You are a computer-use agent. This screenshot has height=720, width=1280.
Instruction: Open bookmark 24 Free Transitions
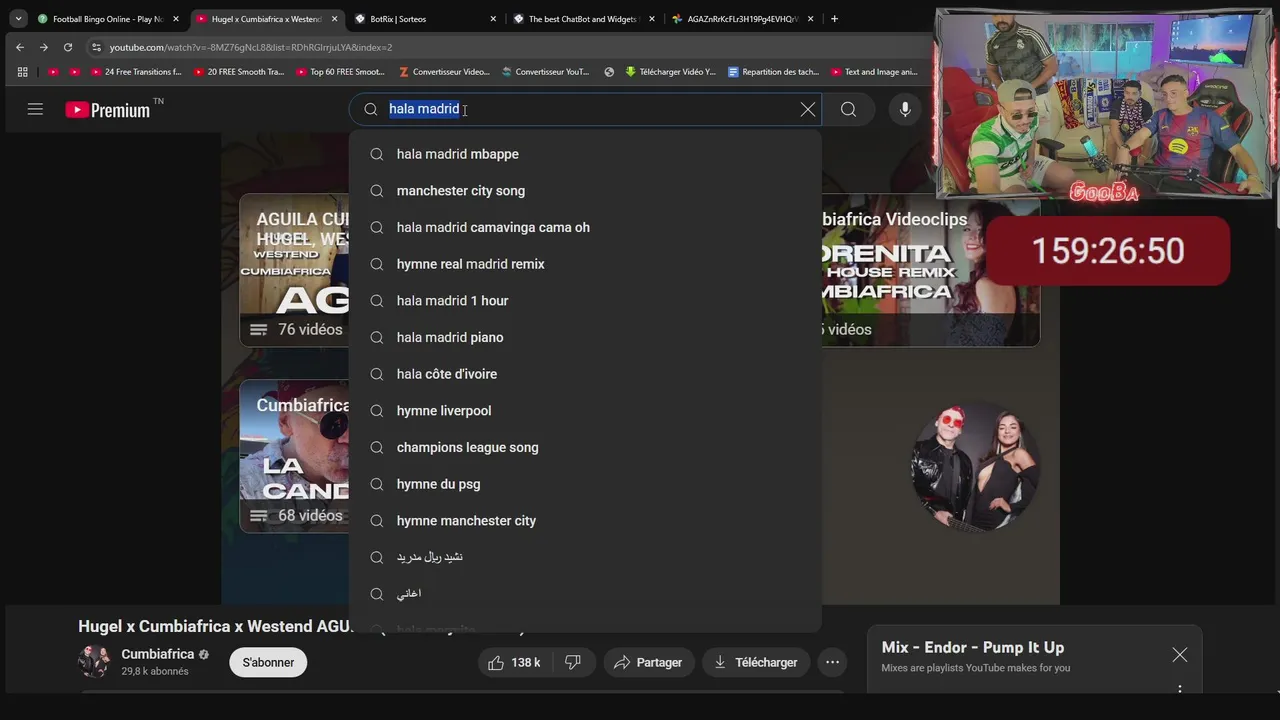(x=136, y=72)
